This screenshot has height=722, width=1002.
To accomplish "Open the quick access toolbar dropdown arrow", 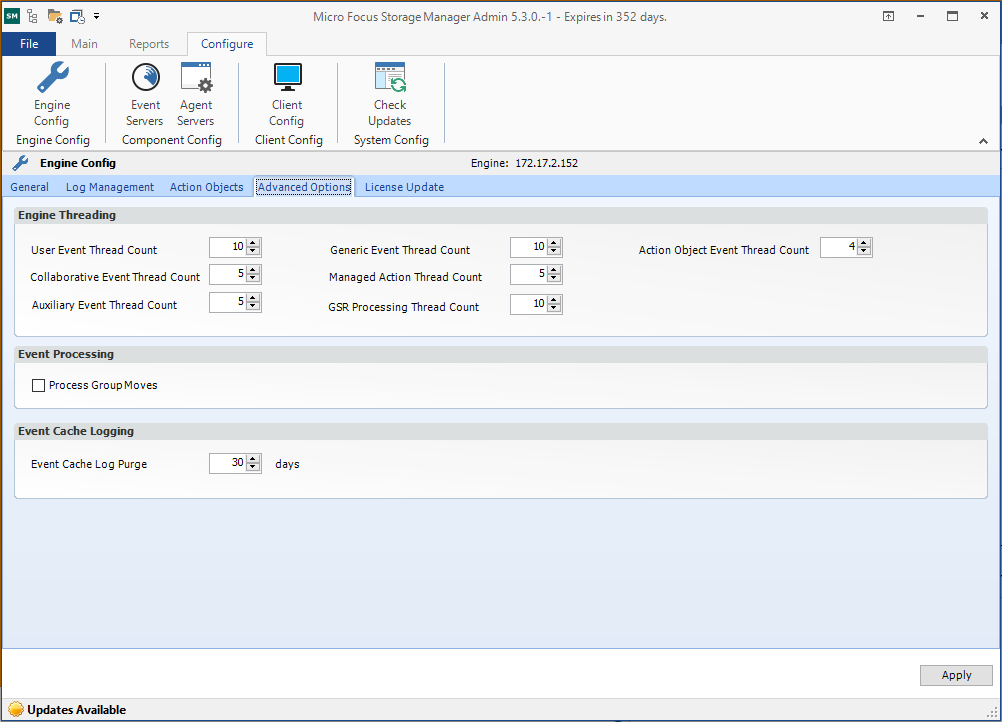I will tap(96, 16).
